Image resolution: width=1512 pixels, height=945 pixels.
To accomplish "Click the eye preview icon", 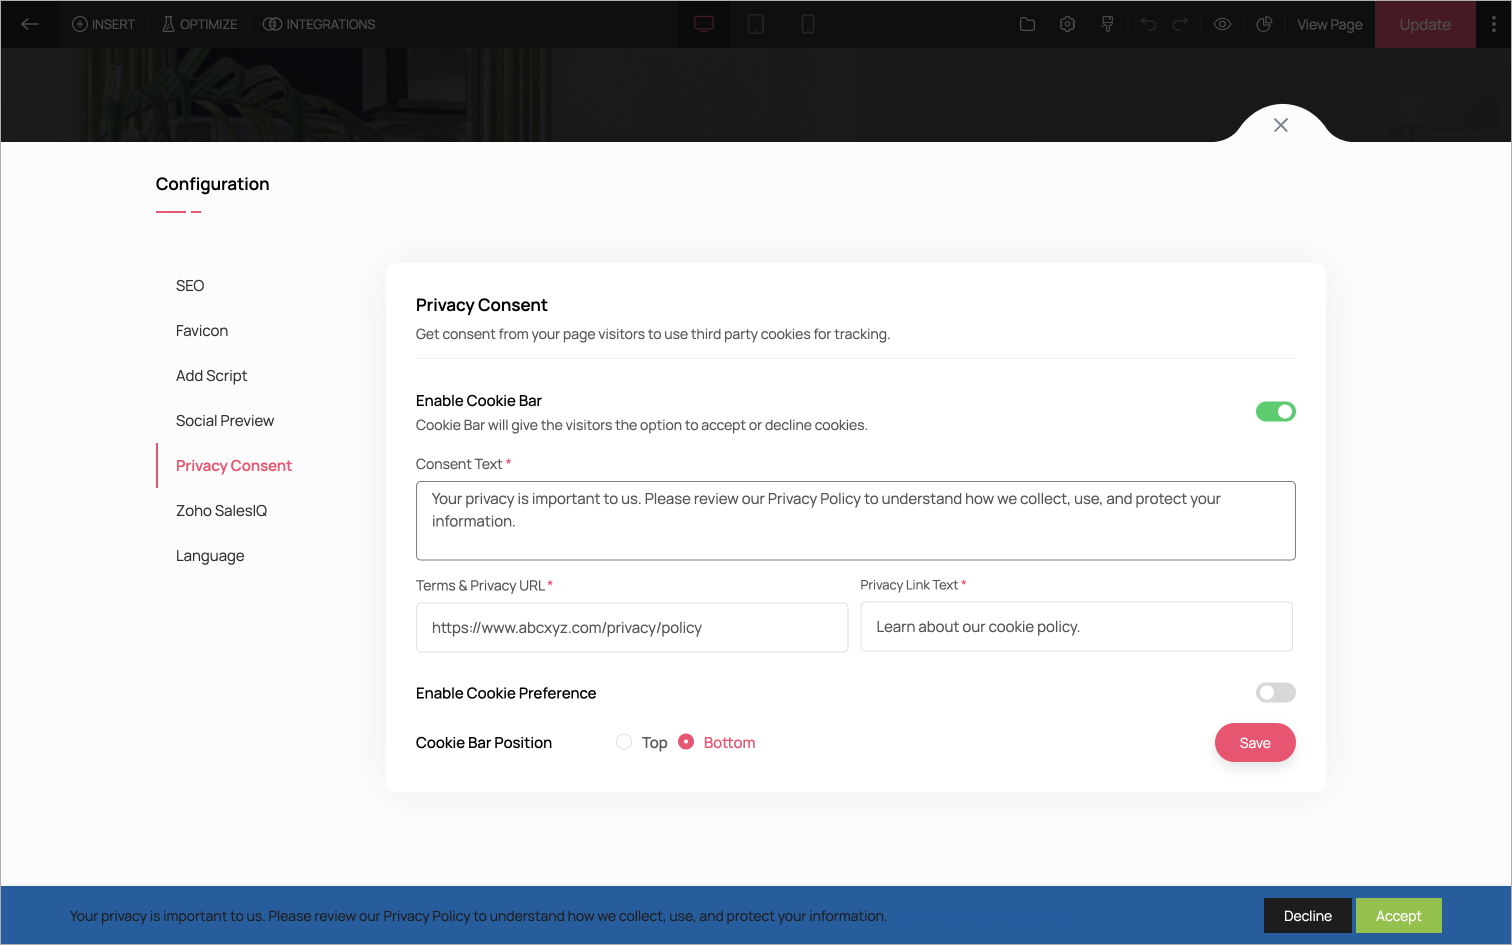I will point(1222,24).
